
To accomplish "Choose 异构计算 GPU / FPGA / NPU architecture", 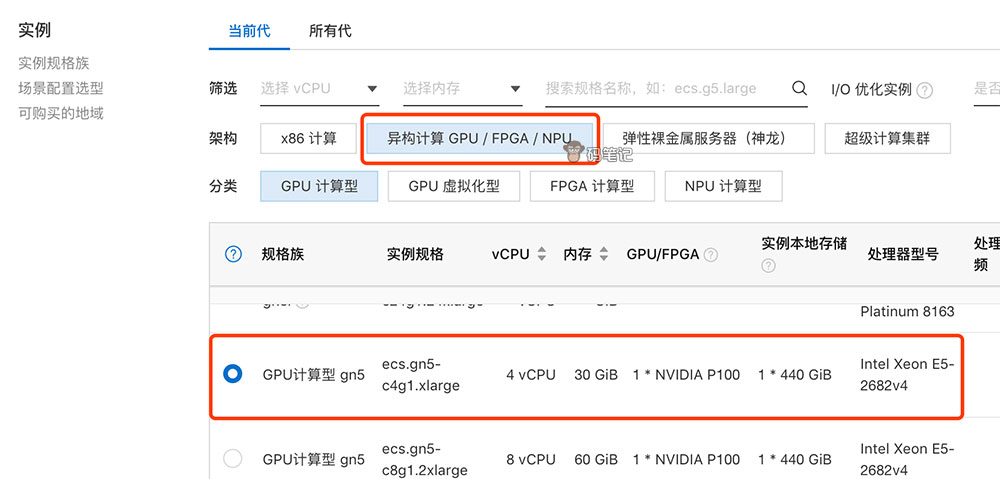I will [479, 138].
